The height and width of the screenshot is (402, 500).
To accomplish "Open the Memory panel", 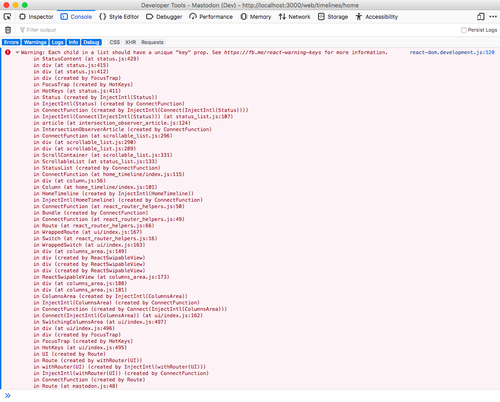I will [256, 17].
